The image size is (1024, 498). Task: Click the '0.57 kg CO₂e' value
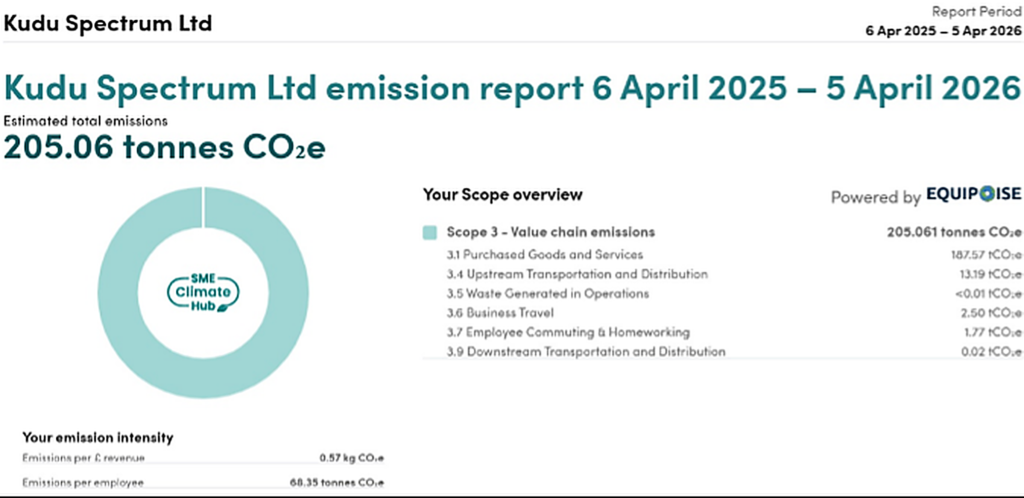[351, 458]
